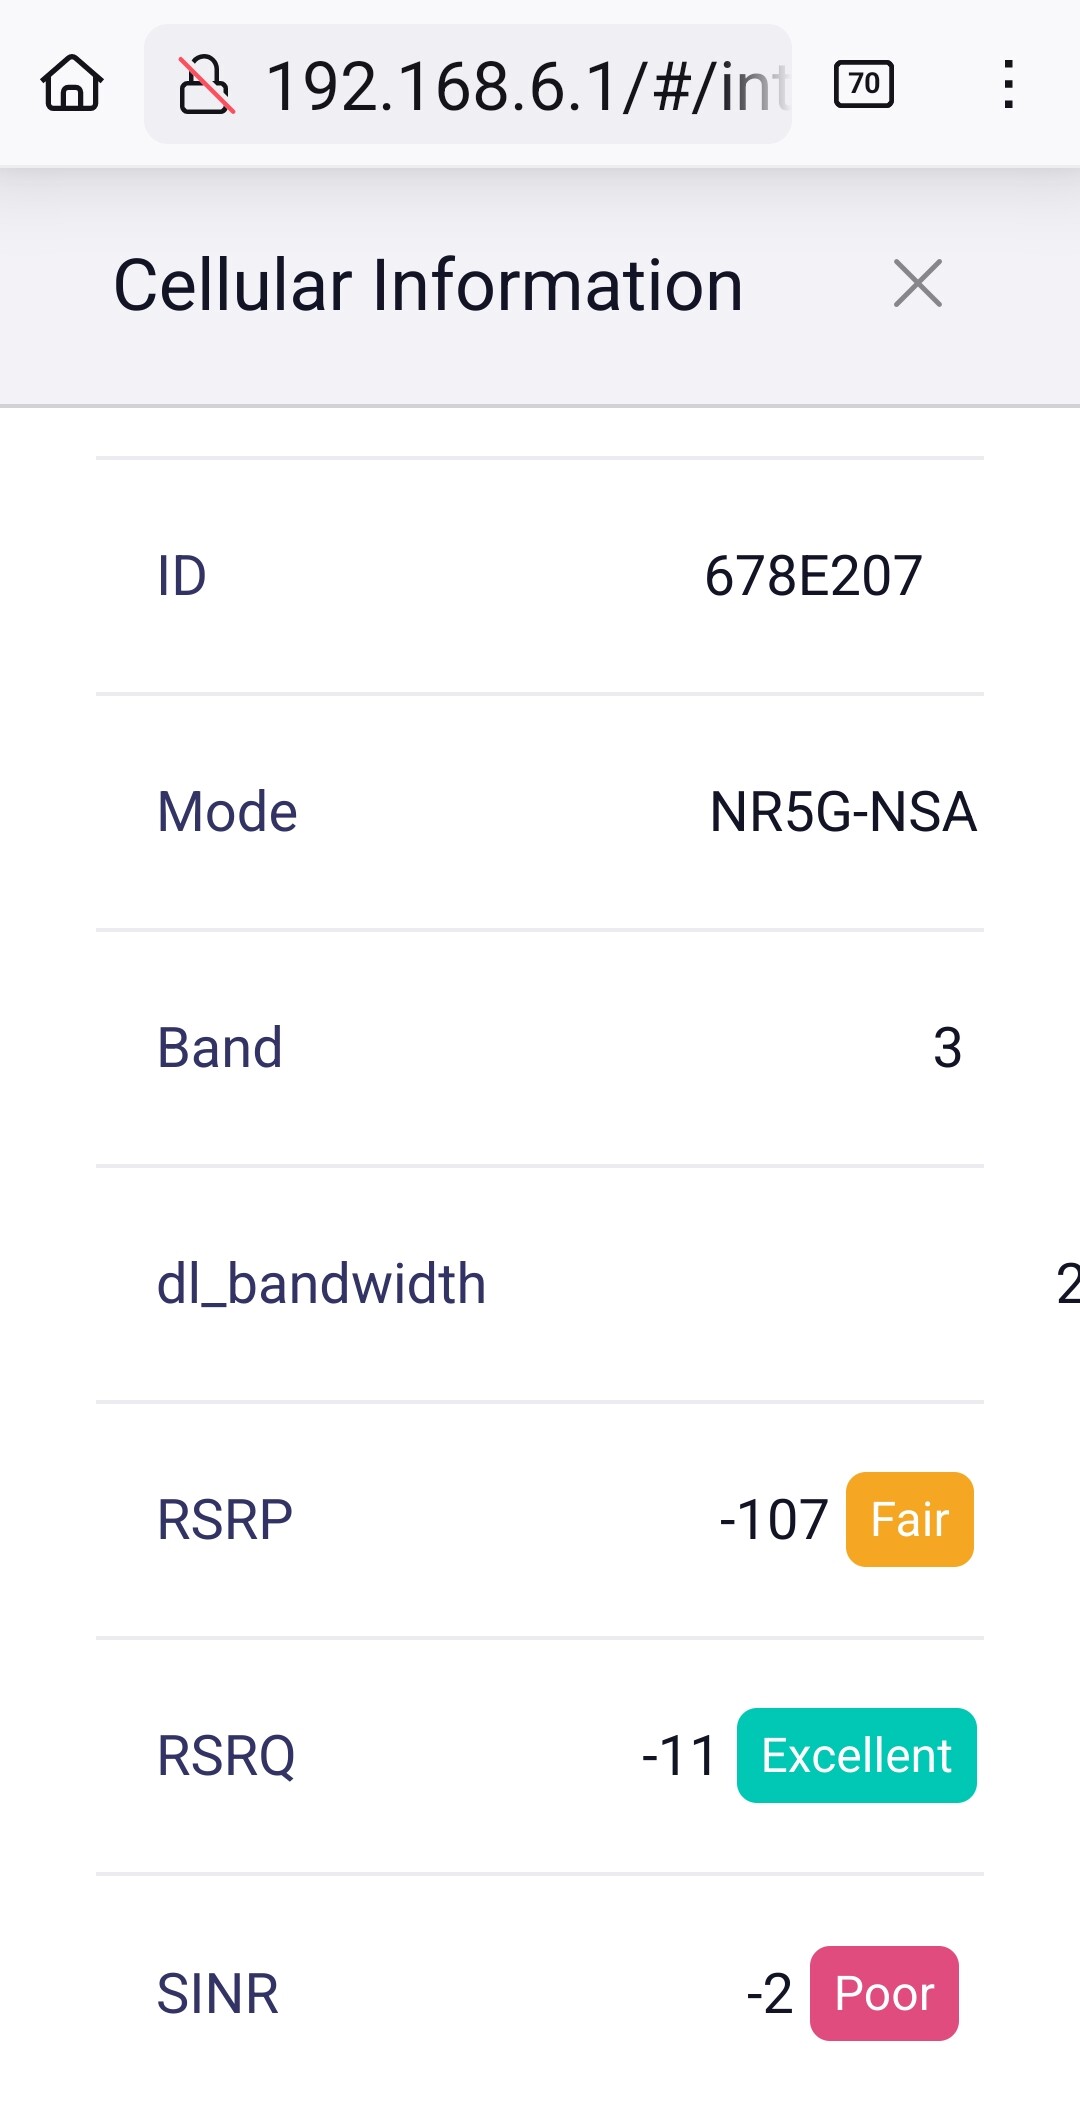Select the ID row label

pos(182,576)
